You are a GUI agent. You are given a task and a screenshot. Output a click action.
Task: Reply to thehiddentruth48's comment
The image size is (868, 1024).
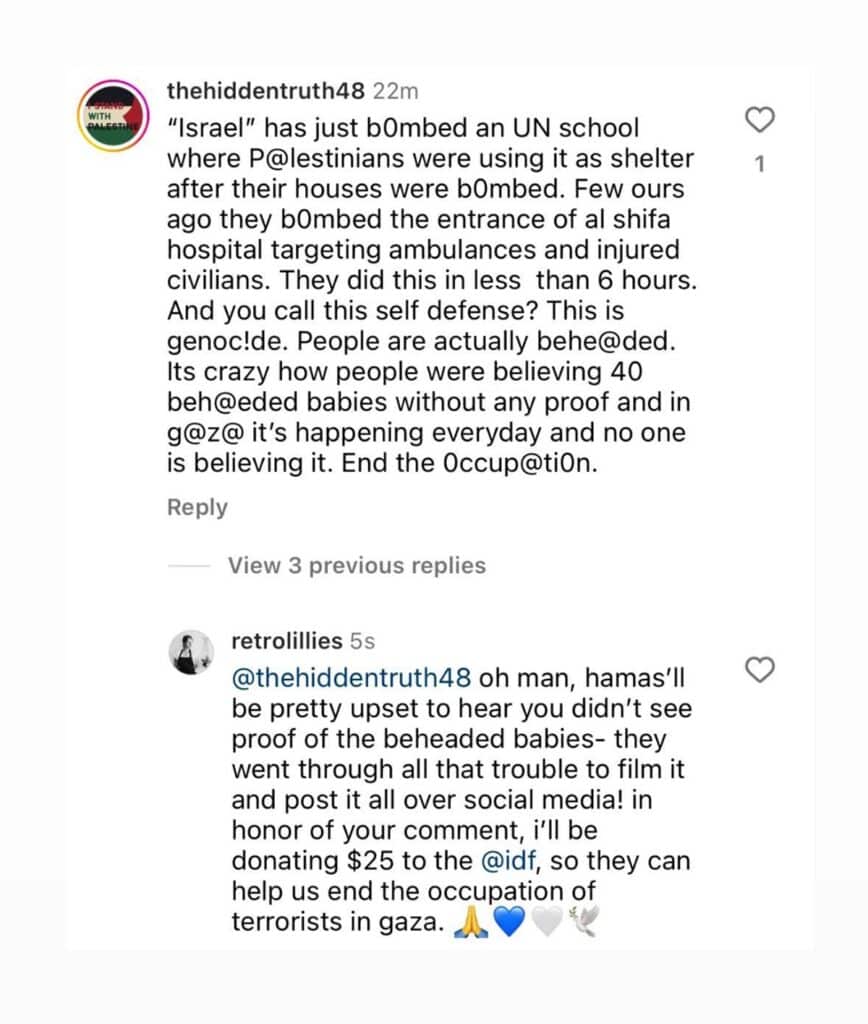click(x=197, y=507)
